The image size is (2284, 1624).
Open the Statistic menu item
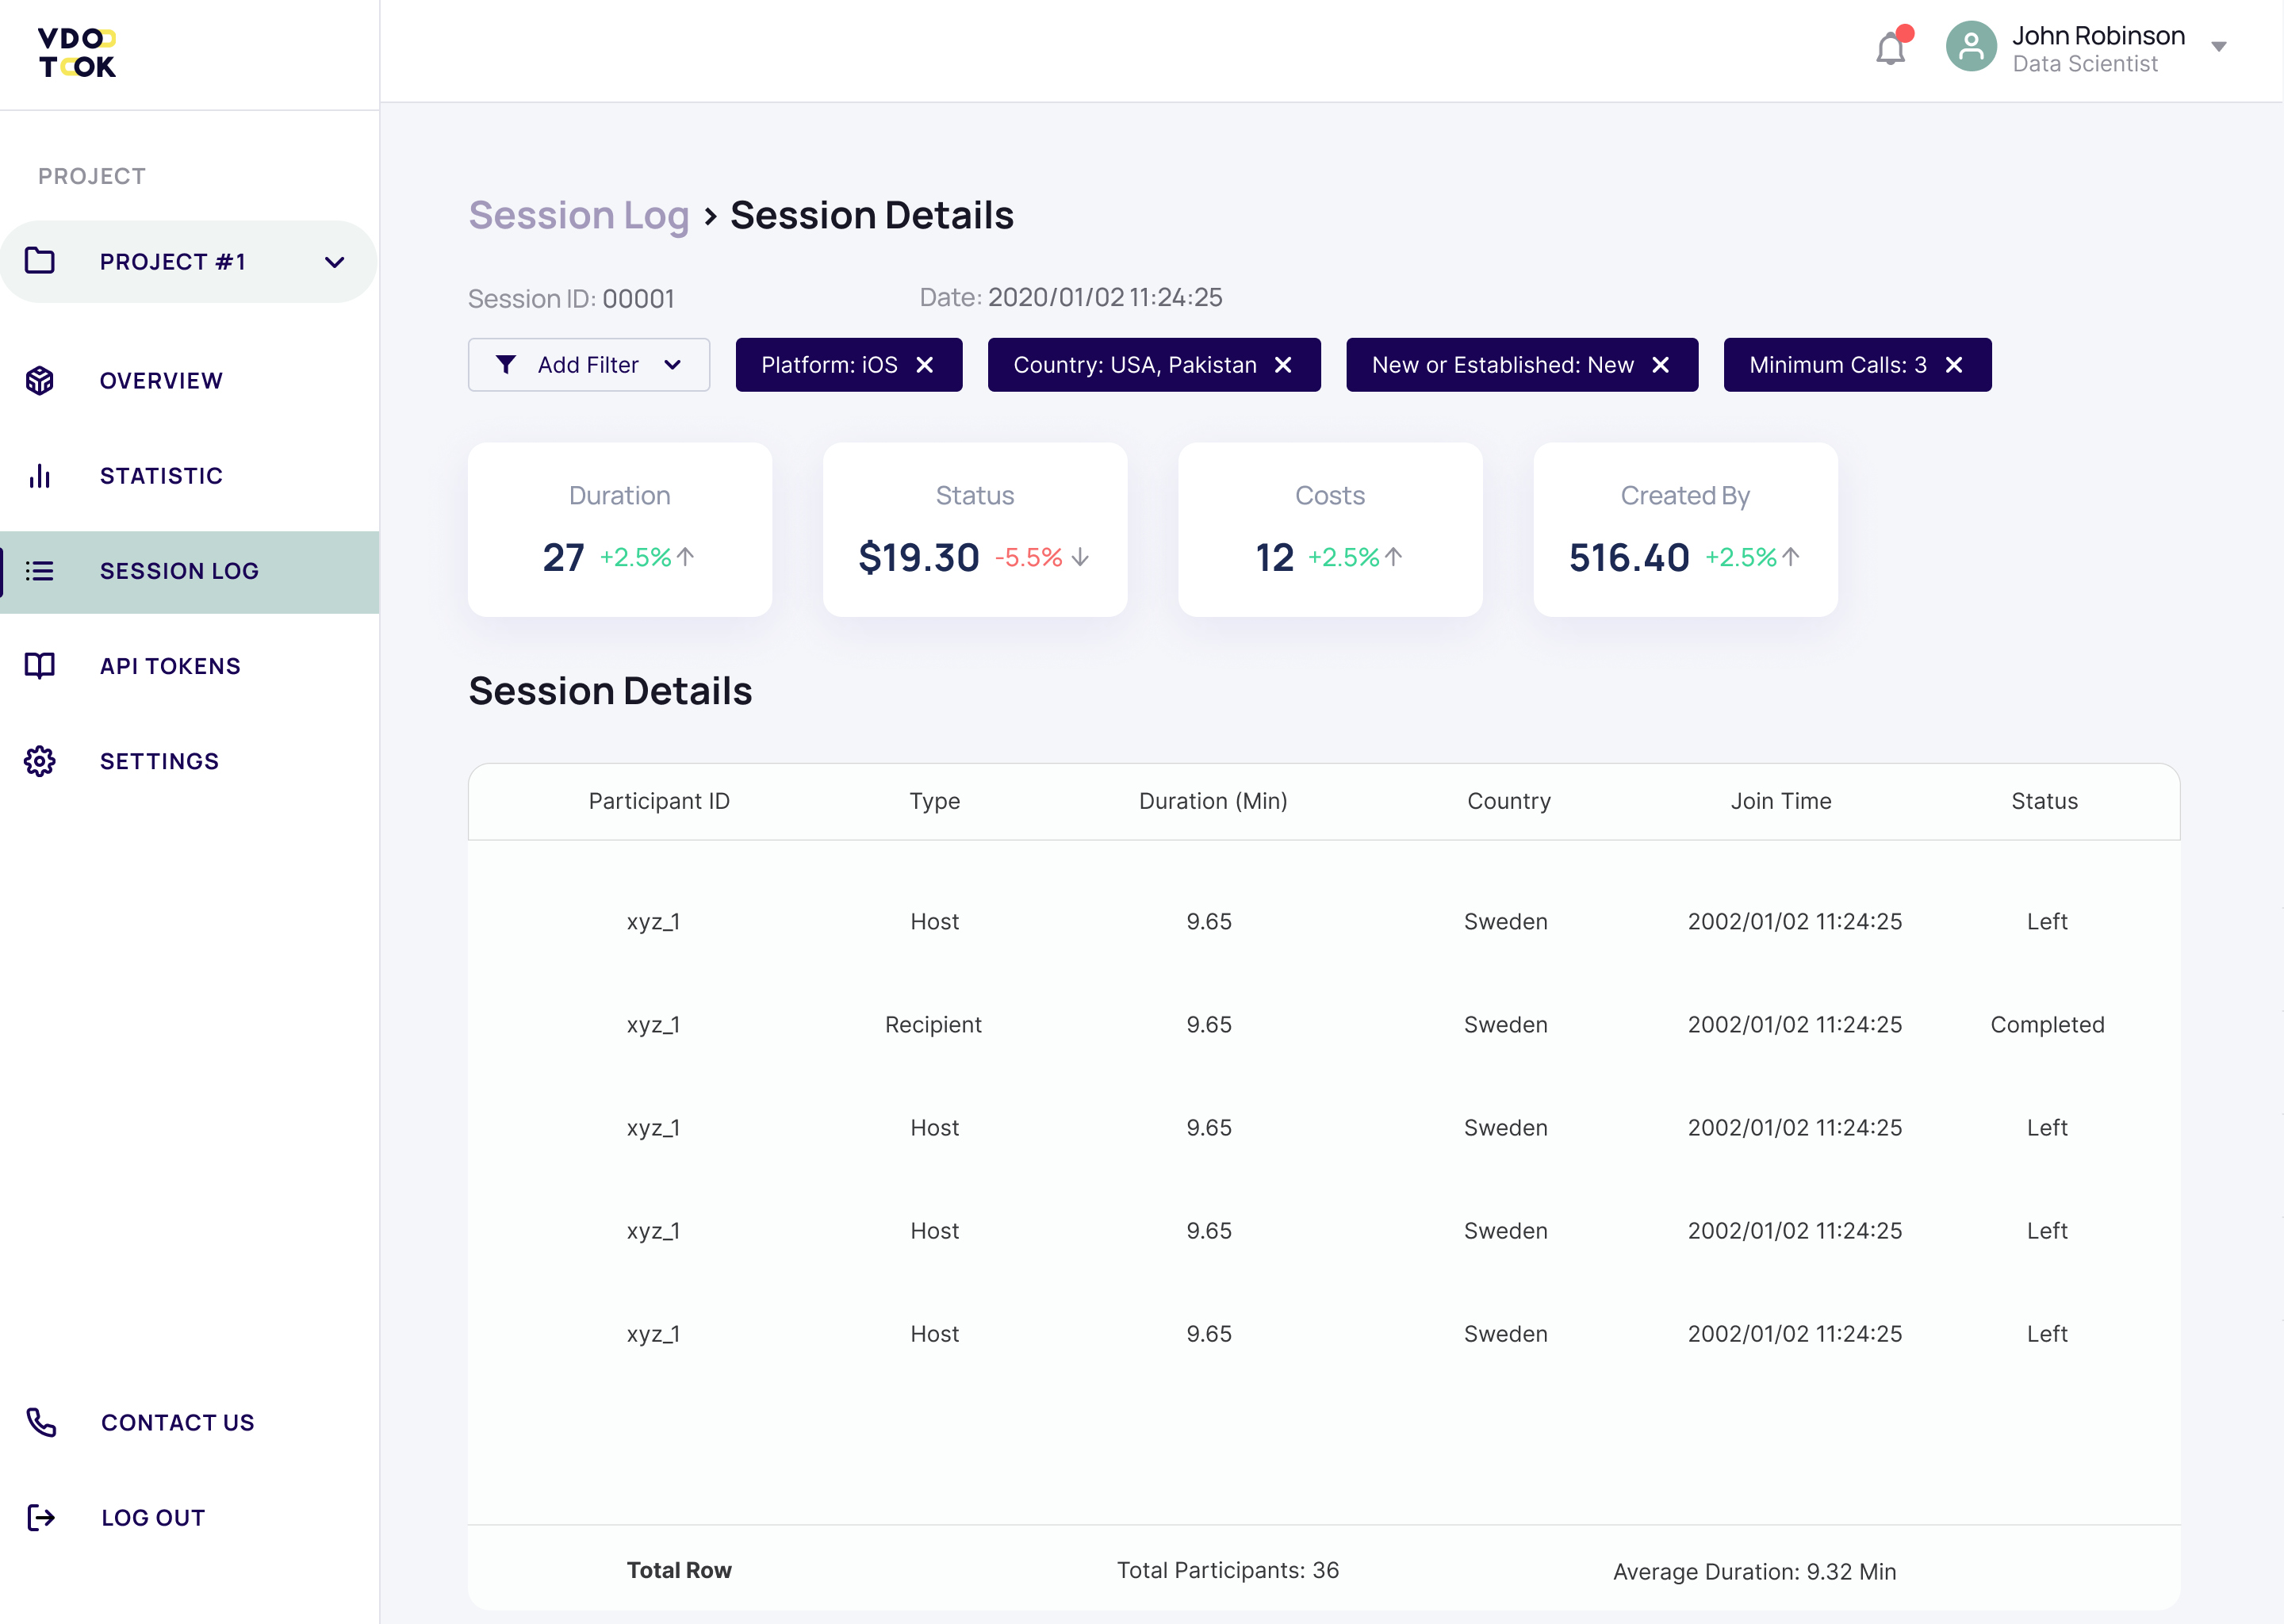(161, 476)
